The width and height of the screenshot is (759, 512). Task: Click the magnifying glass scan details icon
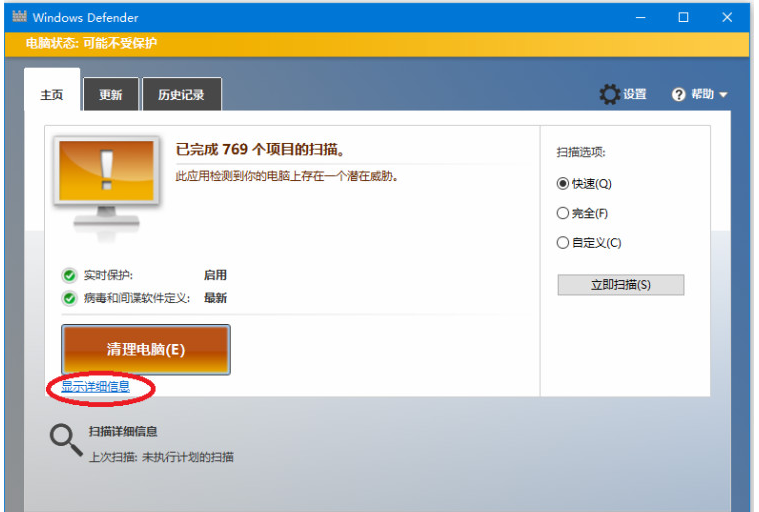pyautogui.click(x=66, y=440)
